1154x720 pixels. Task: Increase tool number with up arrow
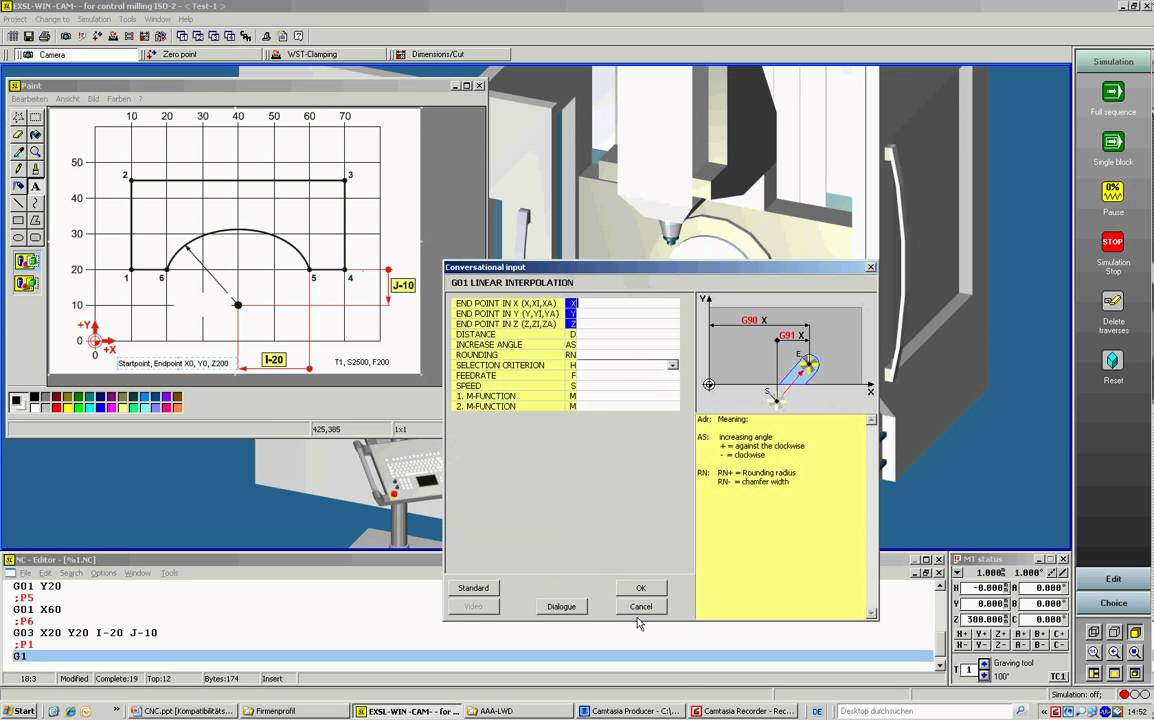pos(984,665)
